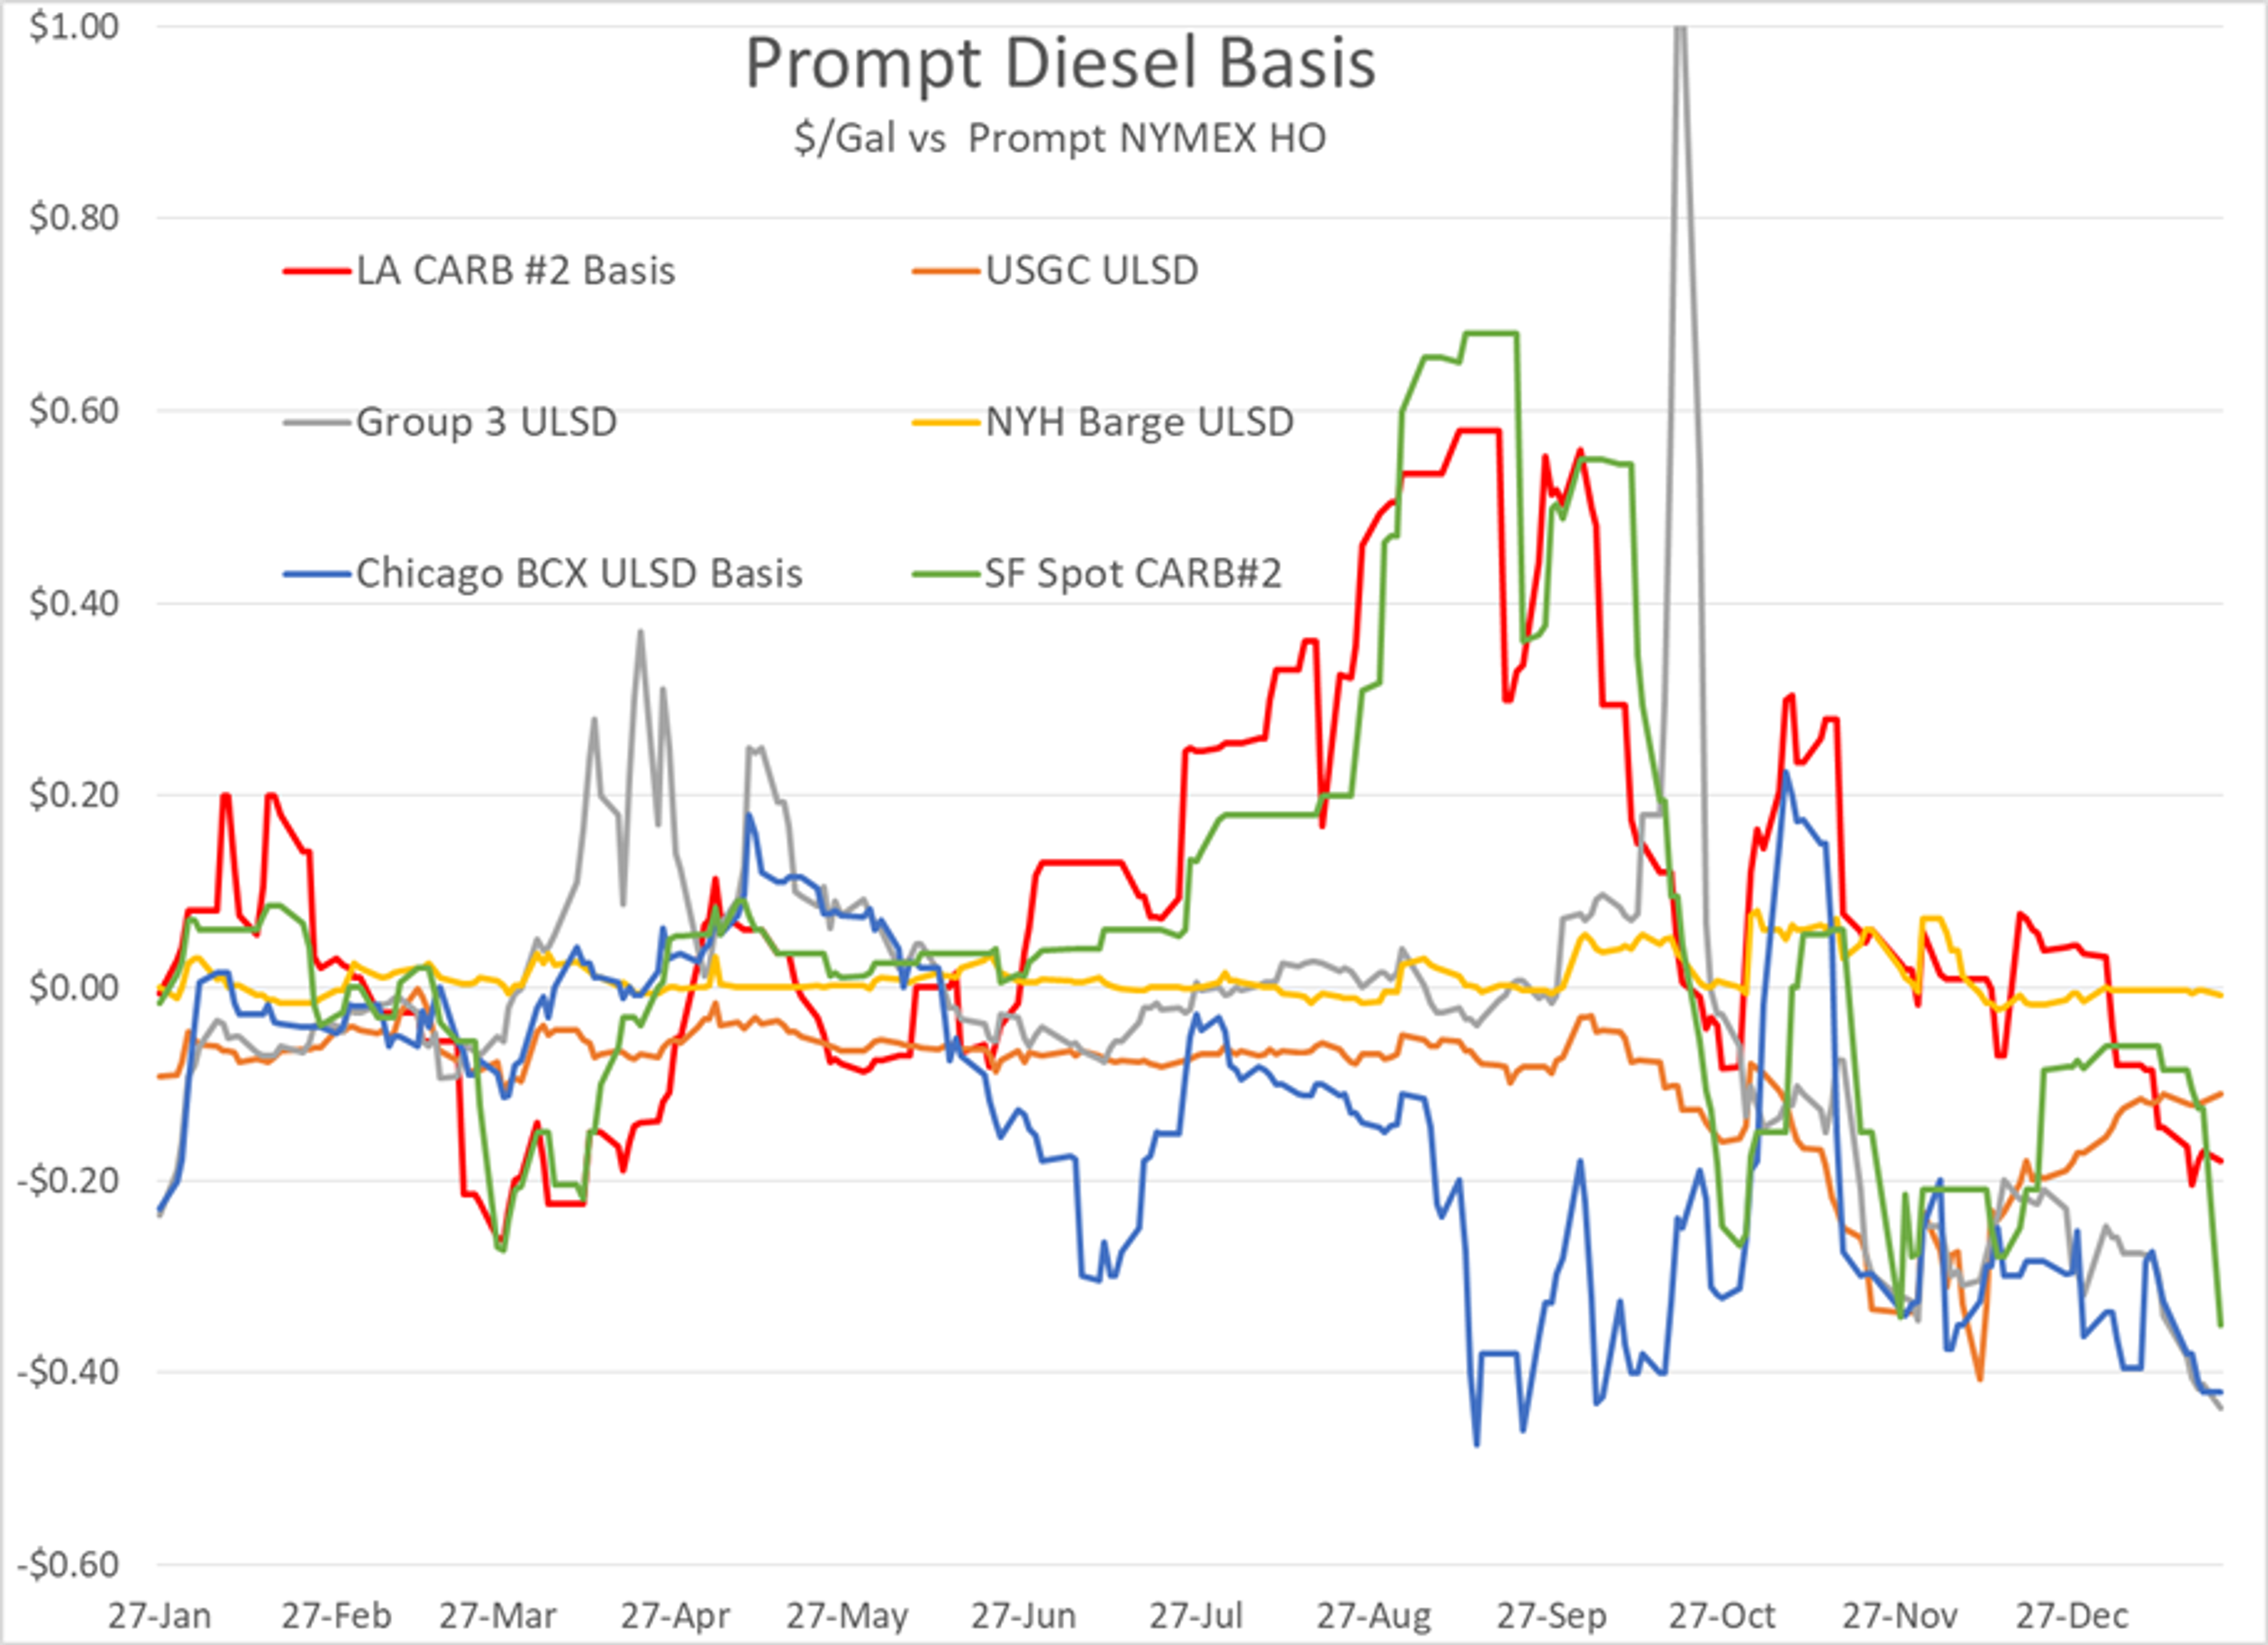Click the $0.40 y-axis label
The image size is (2268, 1645).
coord(74,603)
